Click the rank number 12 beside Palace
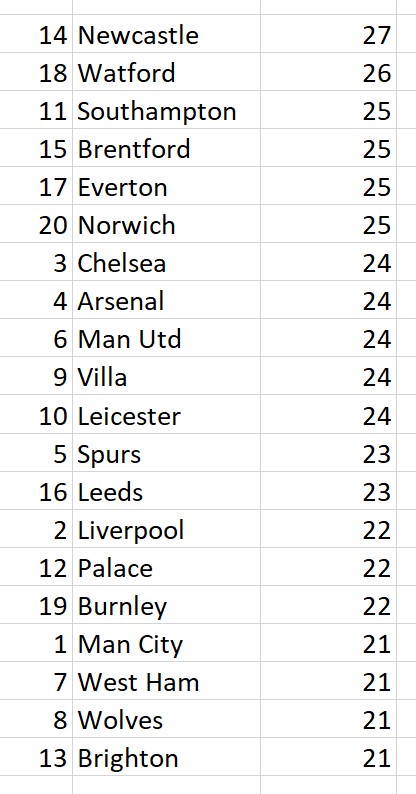416x794 pixels. [x=53, y=568]
